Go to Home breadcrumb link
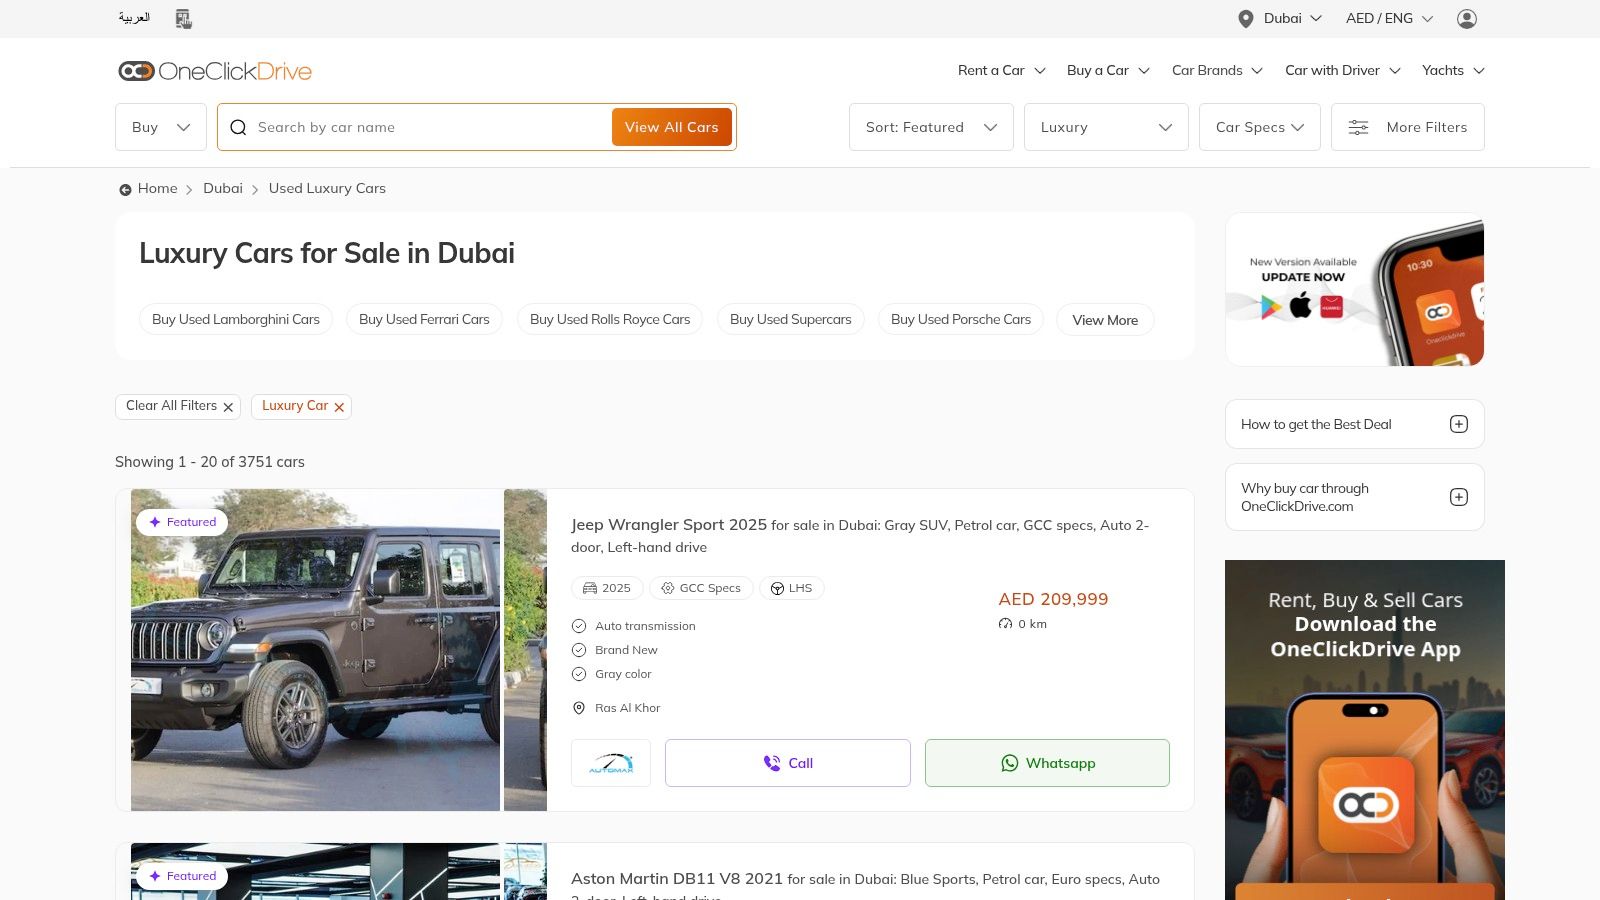 tap(157, 188)
